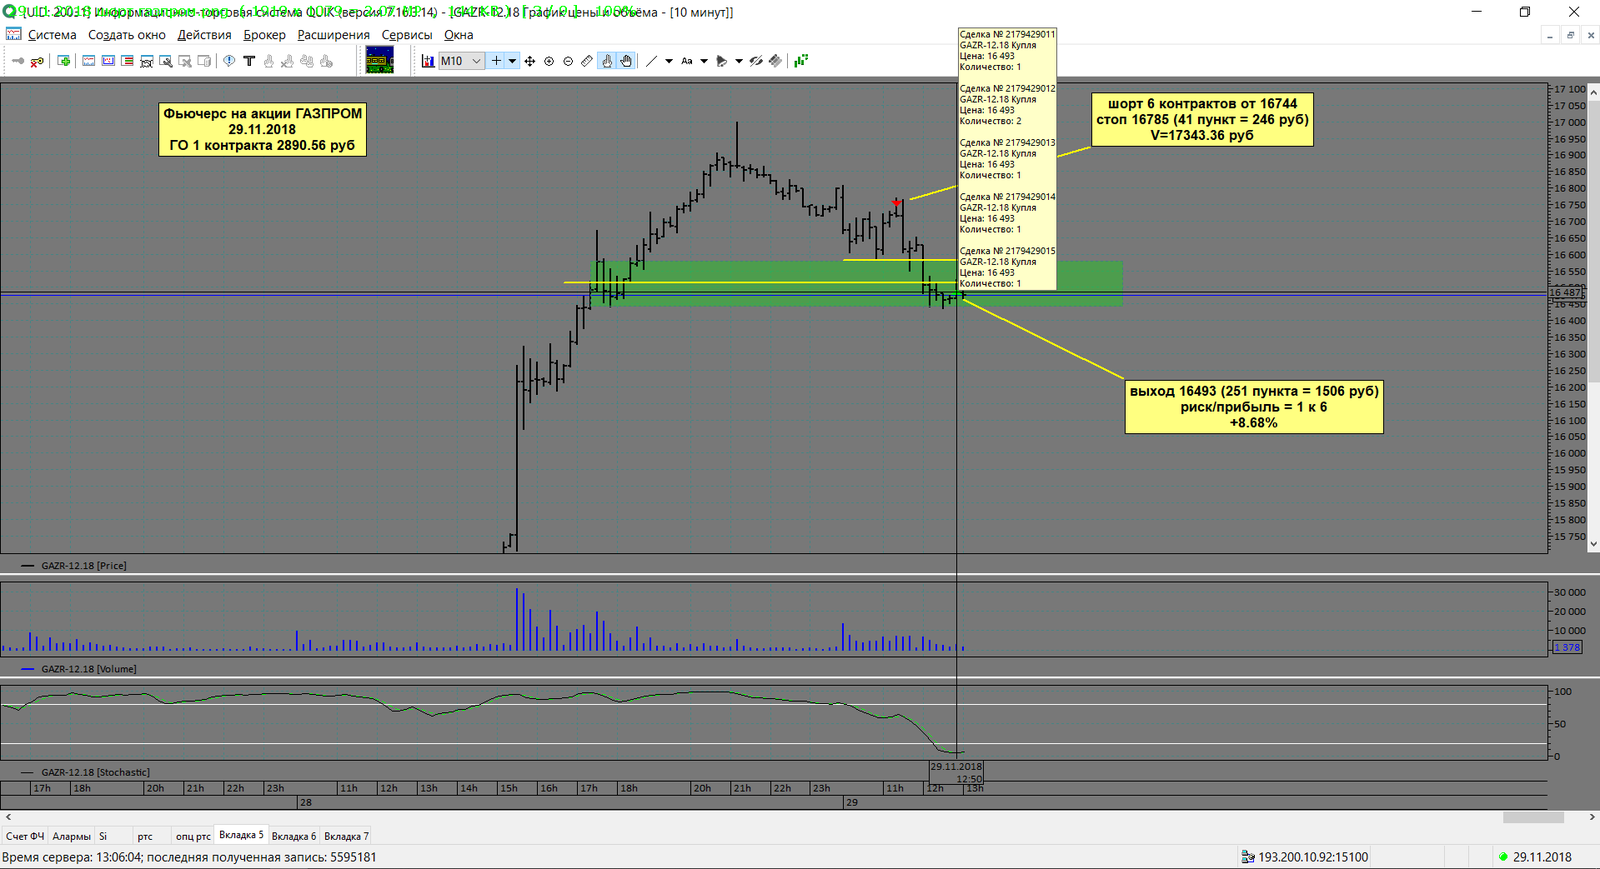
Task: Open the Сервисы menu
Action: point(407,35)
